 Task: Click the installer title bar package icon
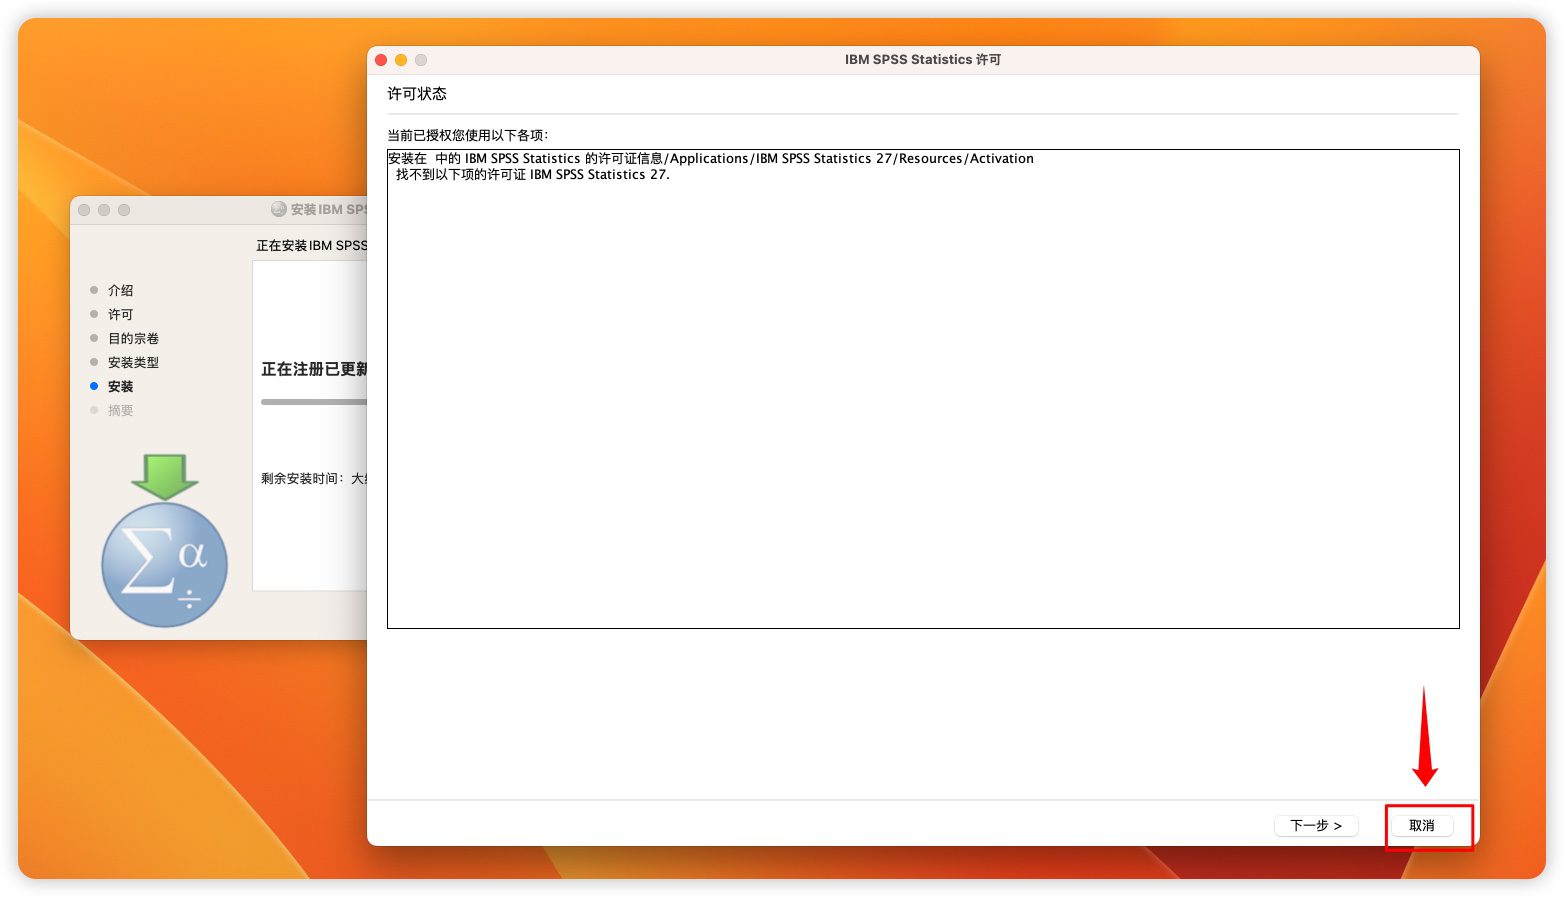[279, 209]
